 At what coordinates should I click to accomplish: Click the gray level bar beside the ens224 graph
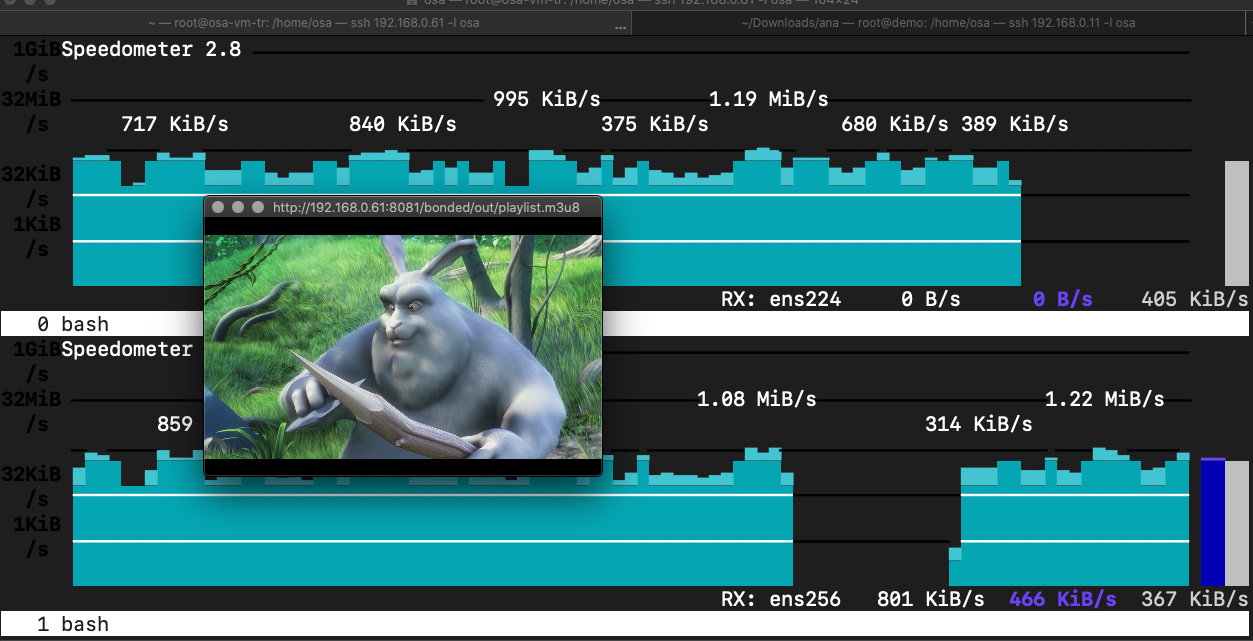[1237, 224]
